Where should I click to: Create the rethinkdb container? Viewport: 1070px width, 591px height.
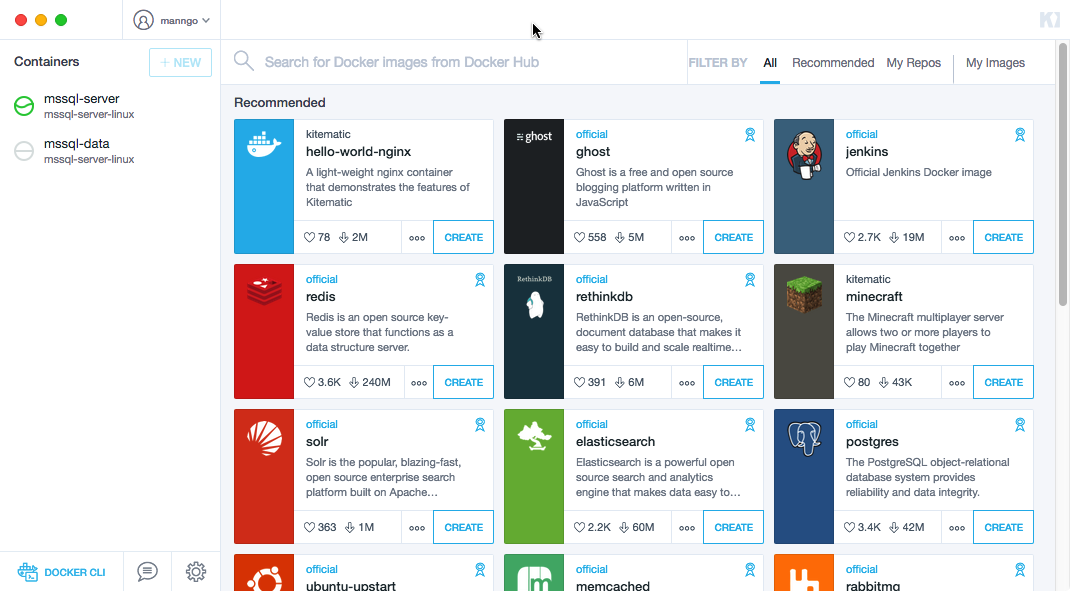734,382
